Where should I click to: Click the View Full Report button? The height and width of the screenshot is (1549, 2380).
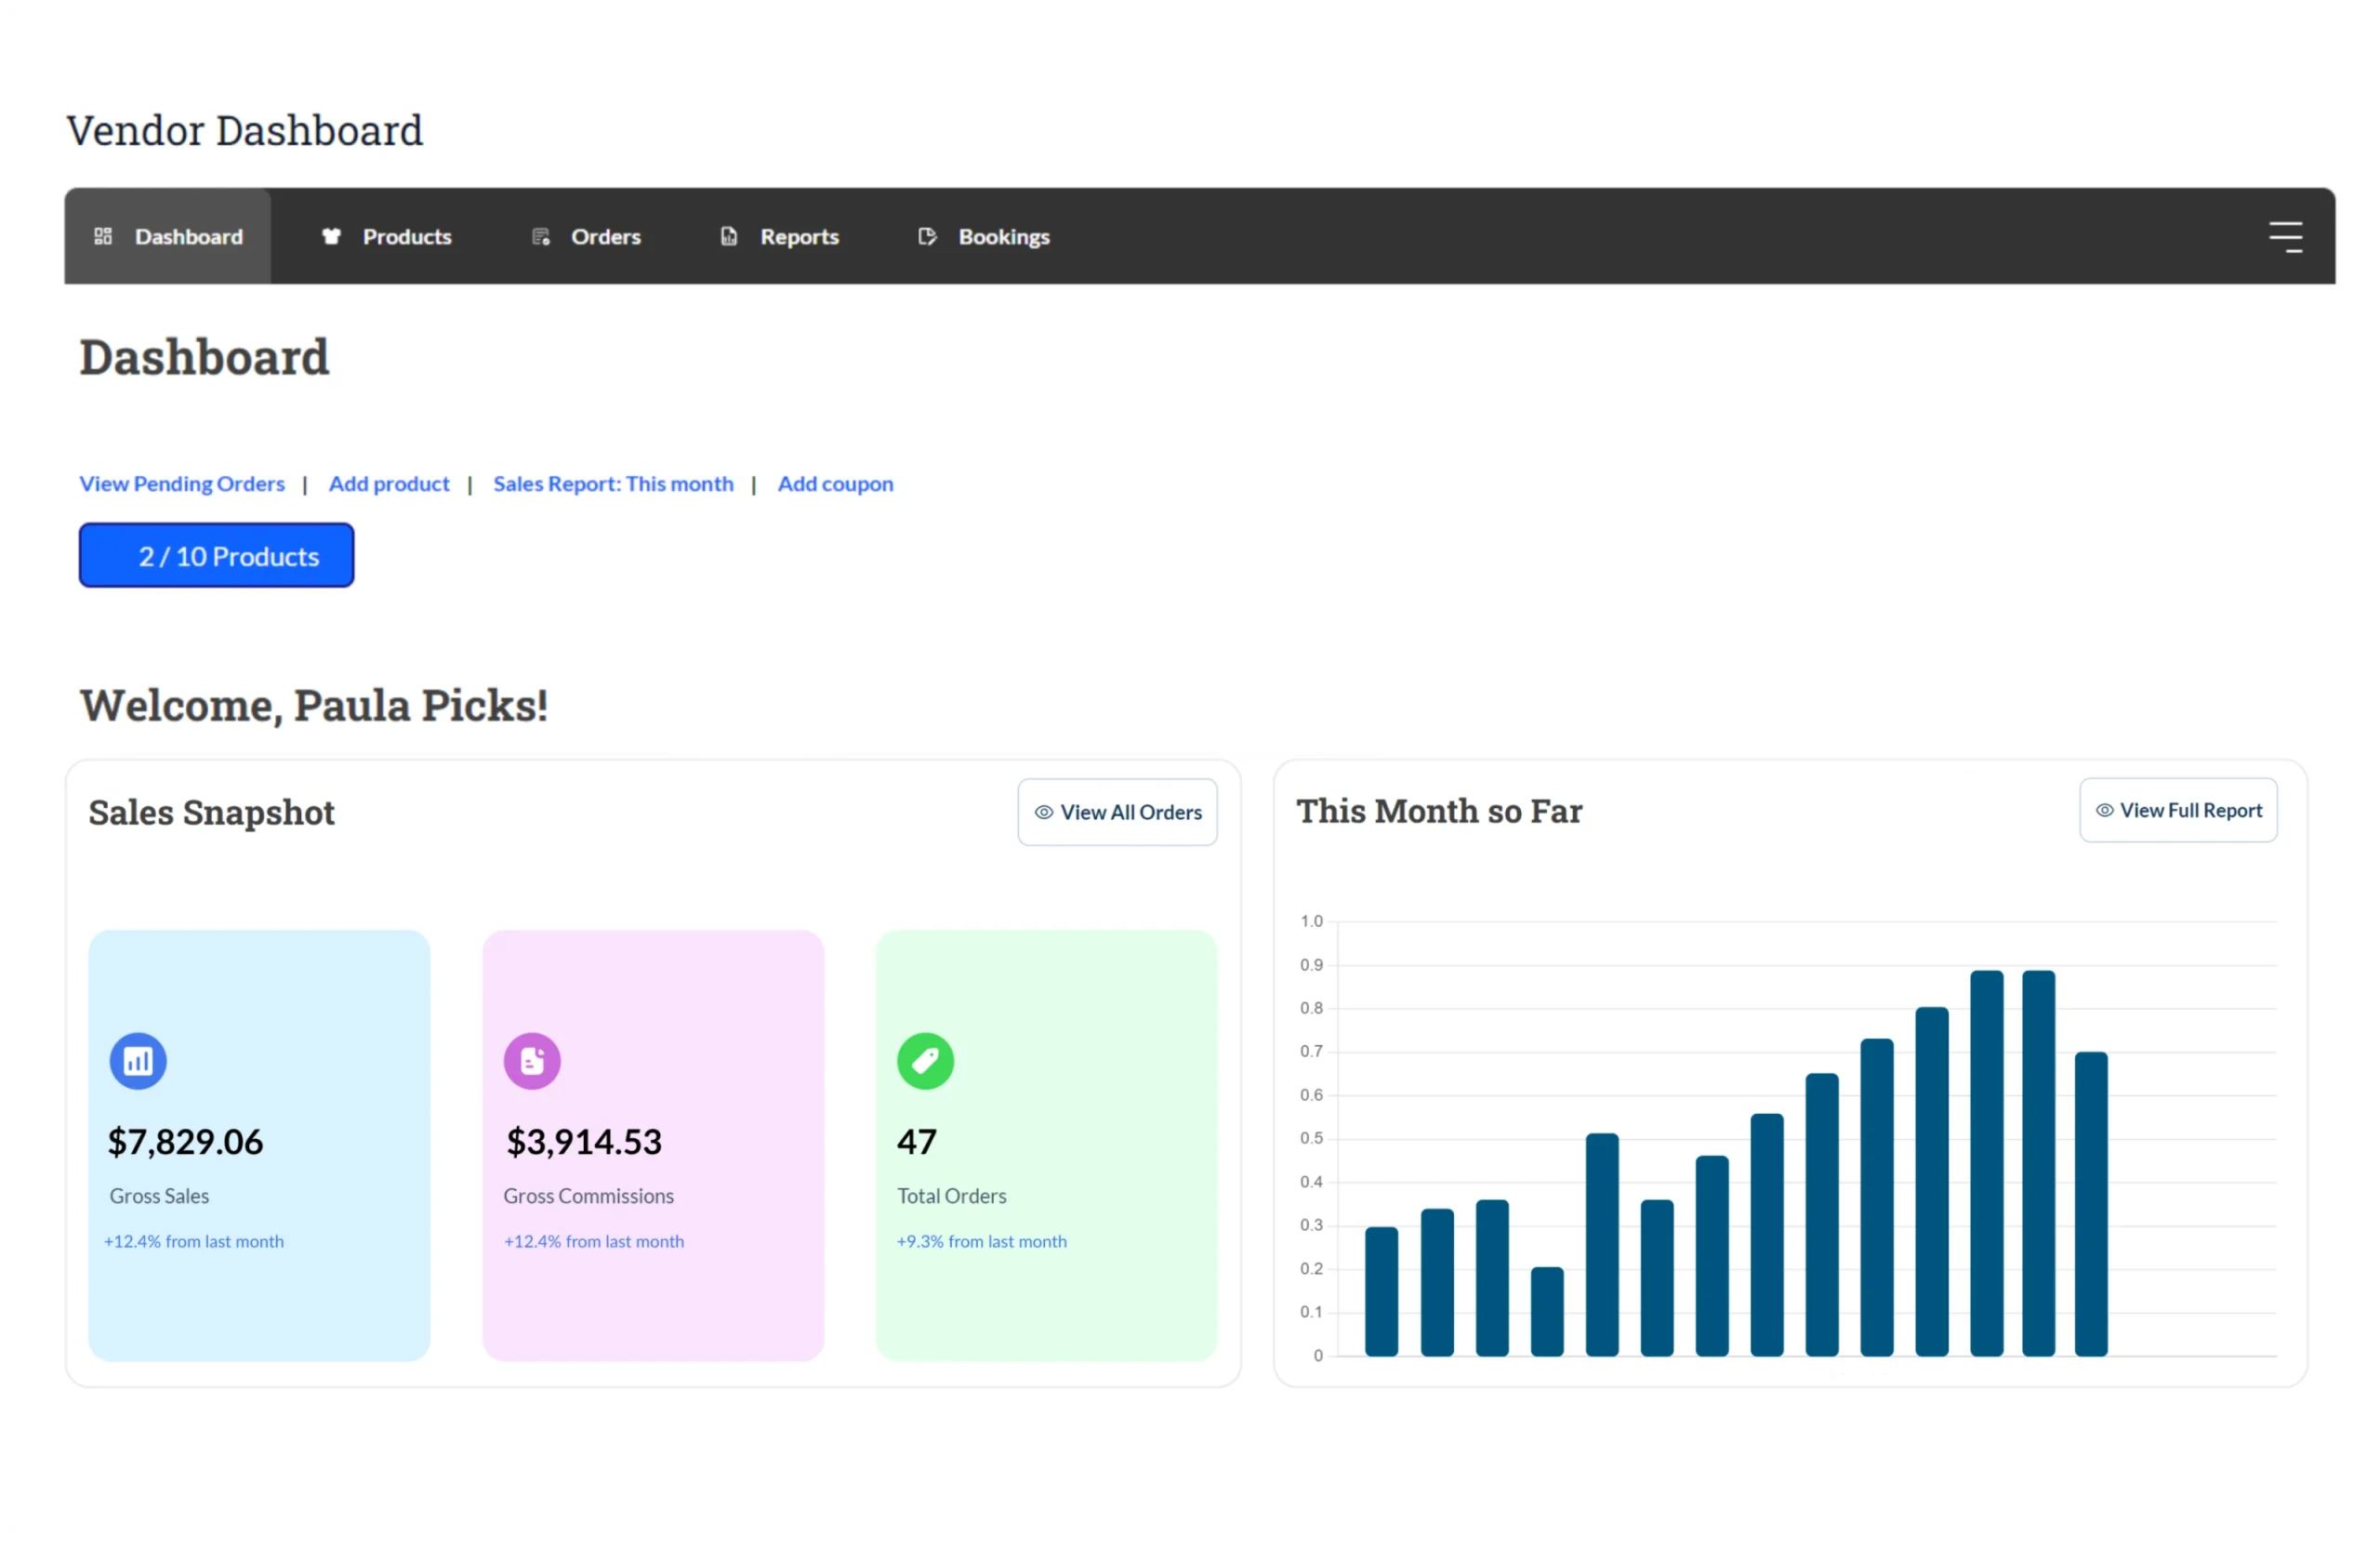(x=2178, y=810)
